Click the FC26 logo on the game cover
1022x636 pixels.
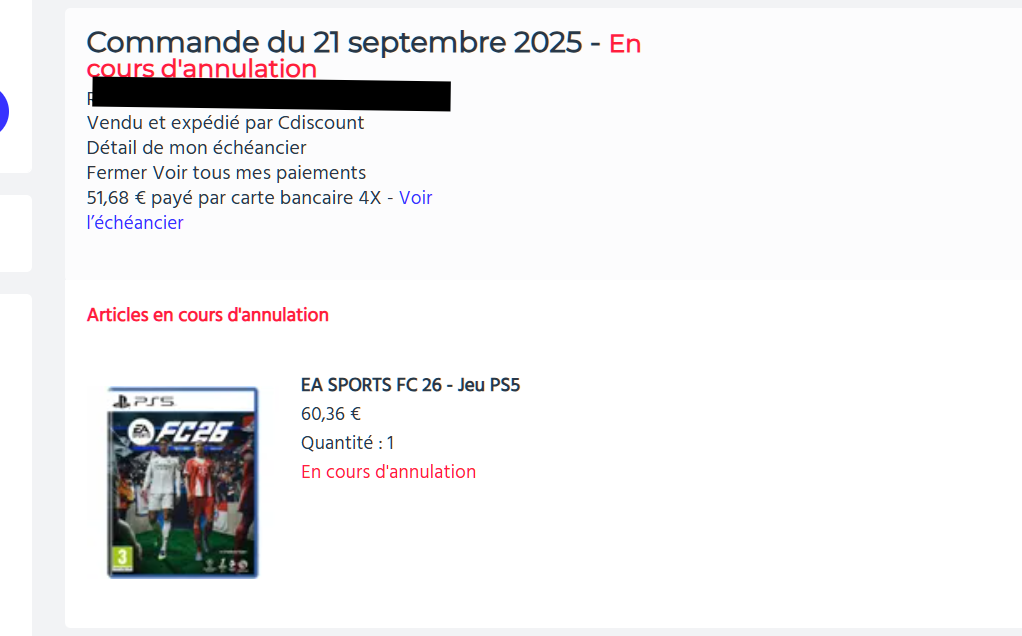click(193, 433)
